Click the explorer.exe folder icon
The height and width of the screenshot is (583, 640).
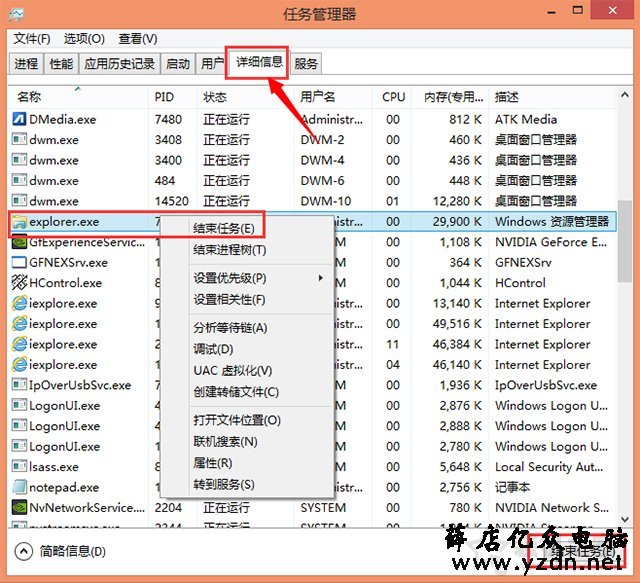[x=19, y=221]
